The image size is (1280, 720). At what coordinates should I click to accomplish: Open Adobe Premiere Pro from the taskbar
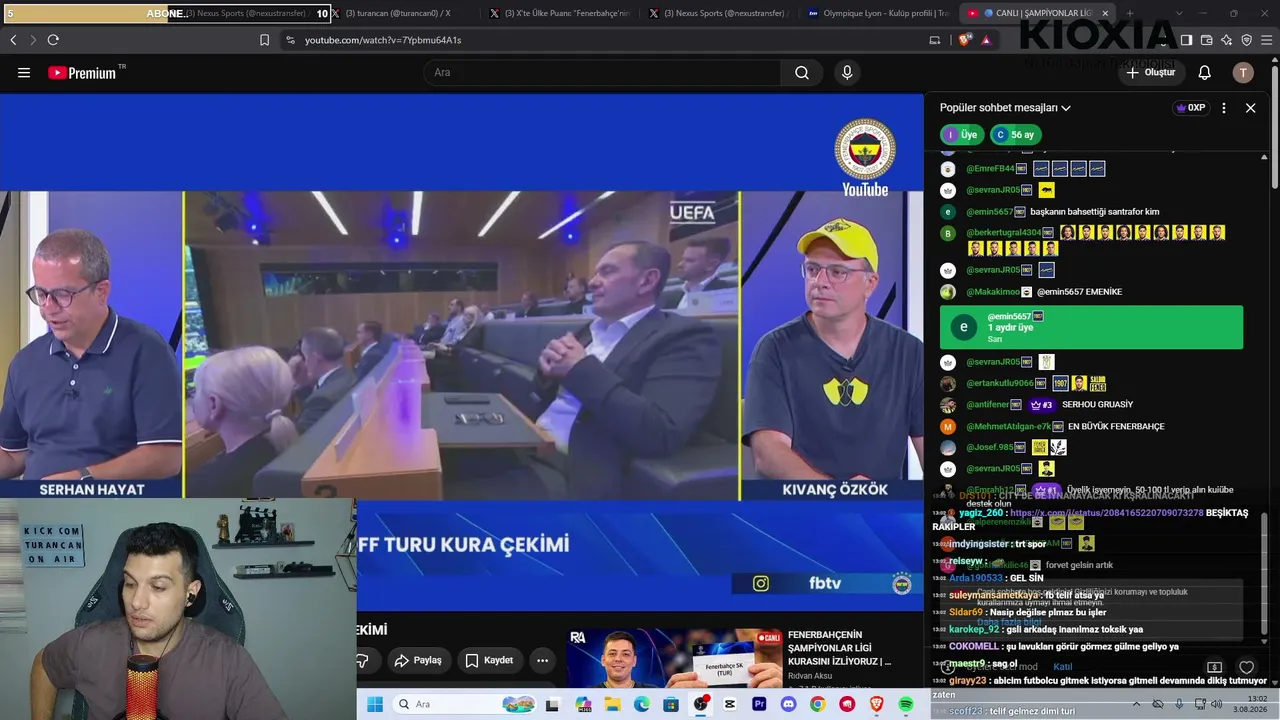[759, 705]
